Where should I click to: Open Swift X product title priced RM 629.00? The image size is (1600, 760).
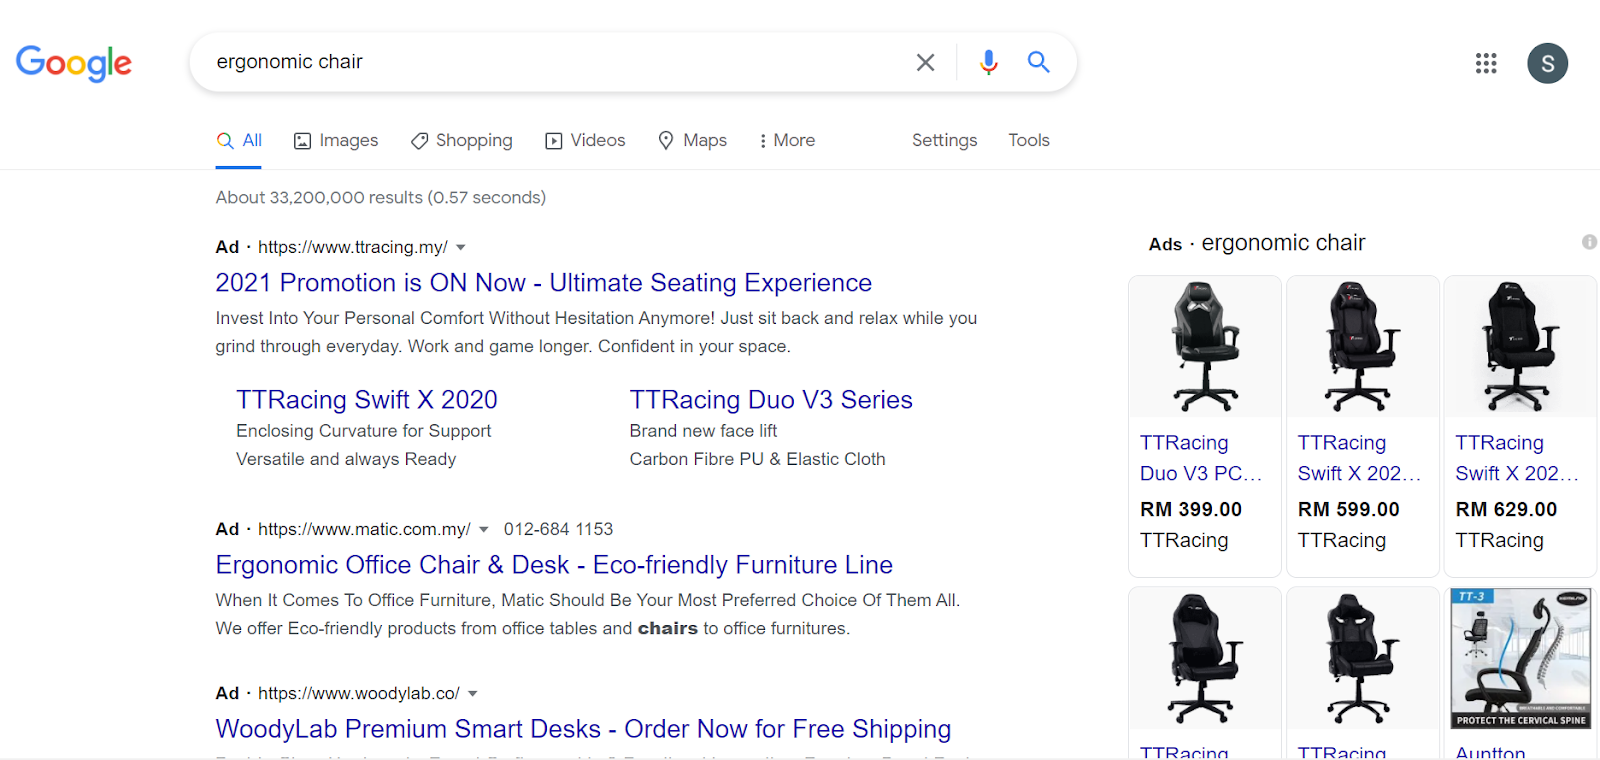(1517, 458)
